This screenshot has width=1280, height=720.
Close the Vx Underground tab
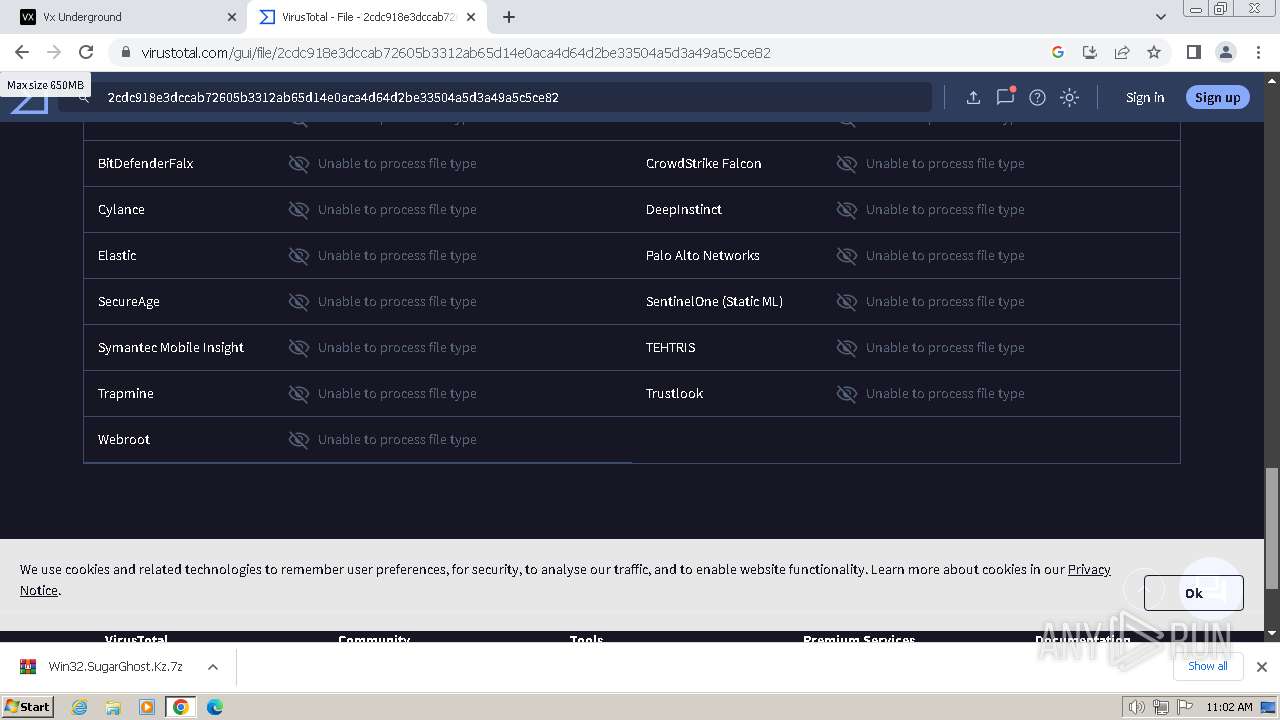232,17
